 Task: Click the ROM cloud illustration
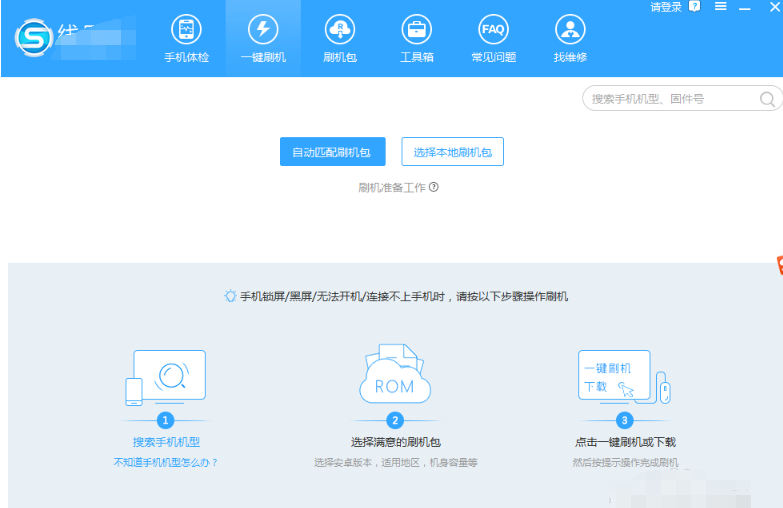(x=395, y=376)
